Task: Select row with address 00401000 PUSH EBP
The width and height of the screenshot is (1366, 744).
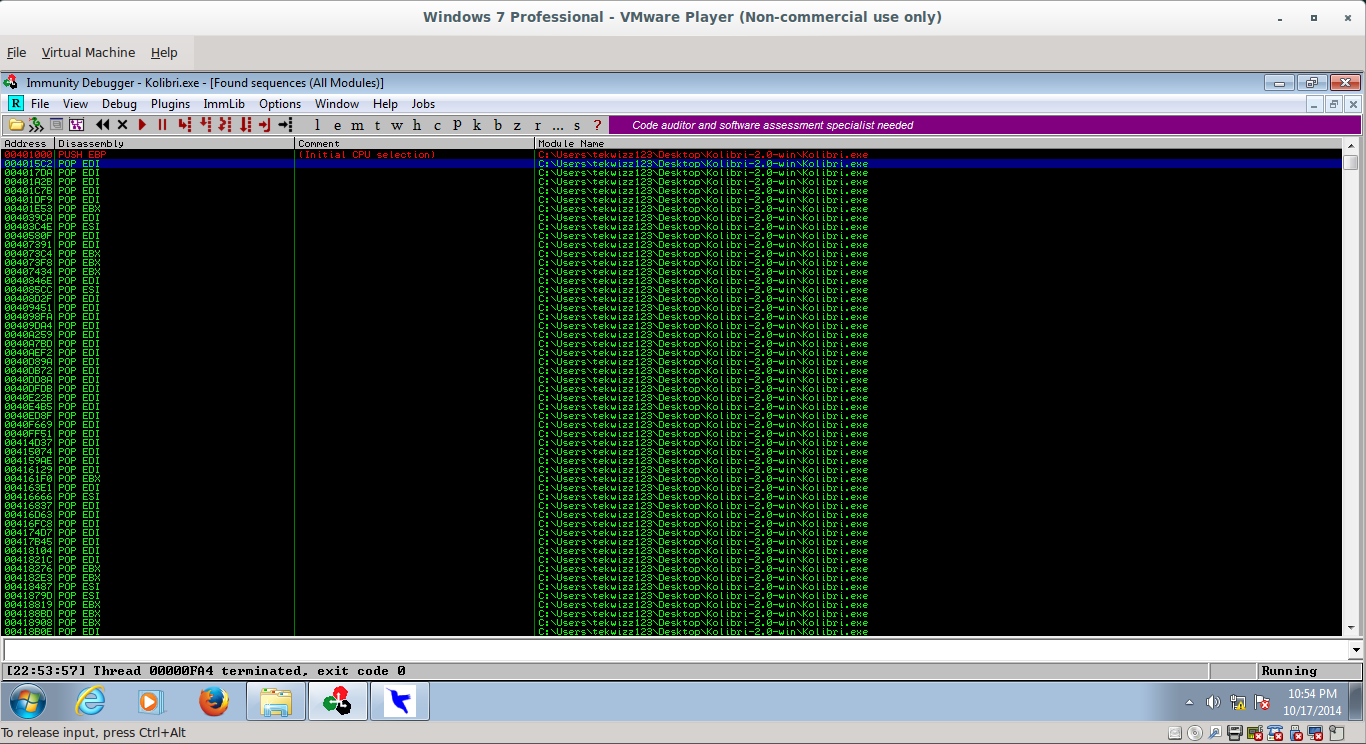Action: [671, 155]
